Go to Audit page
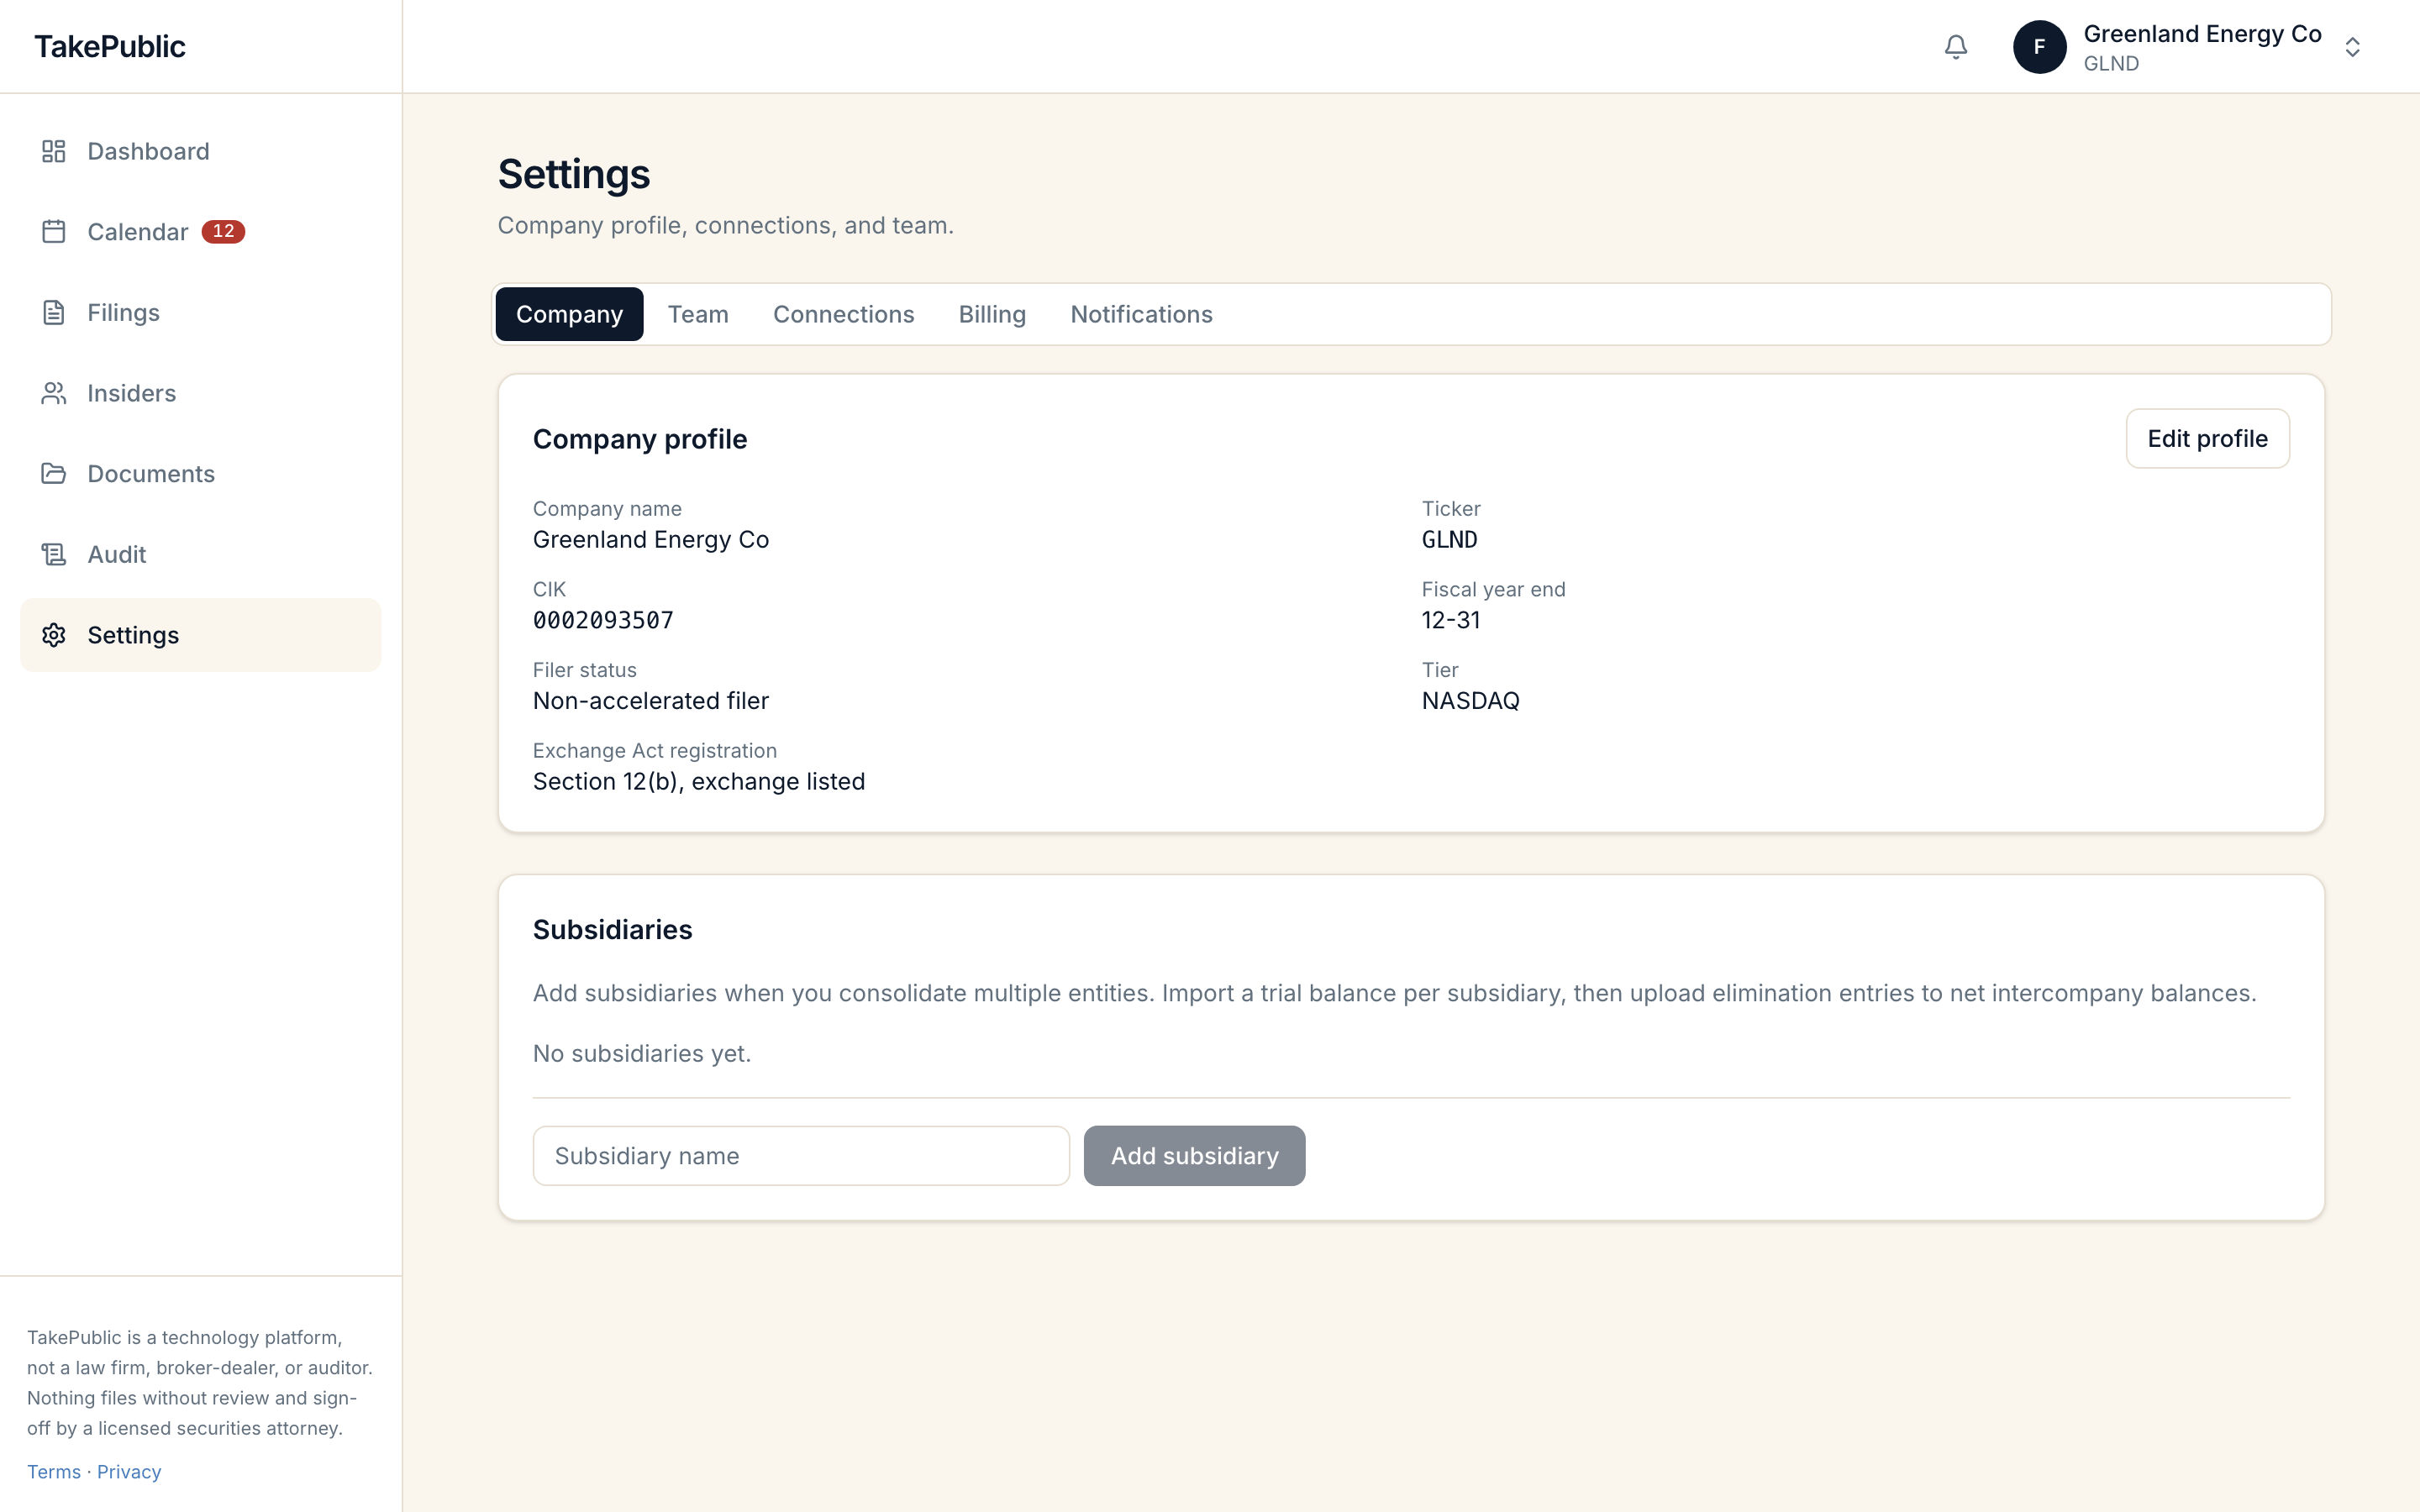This screenshot has width=2420, height=1512. (x=201, y=554)
